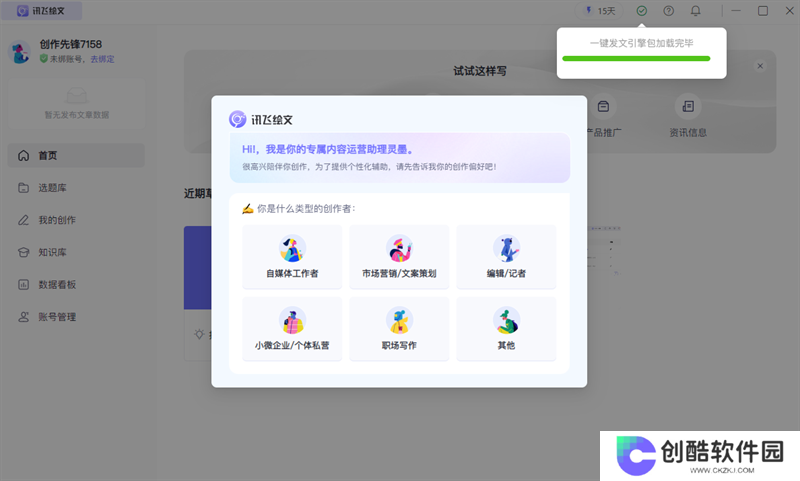Viewport: 800px width, 481px height.
Task: Click the 市场营销/文案策划 avatar illustration
Action: (399, 248)
